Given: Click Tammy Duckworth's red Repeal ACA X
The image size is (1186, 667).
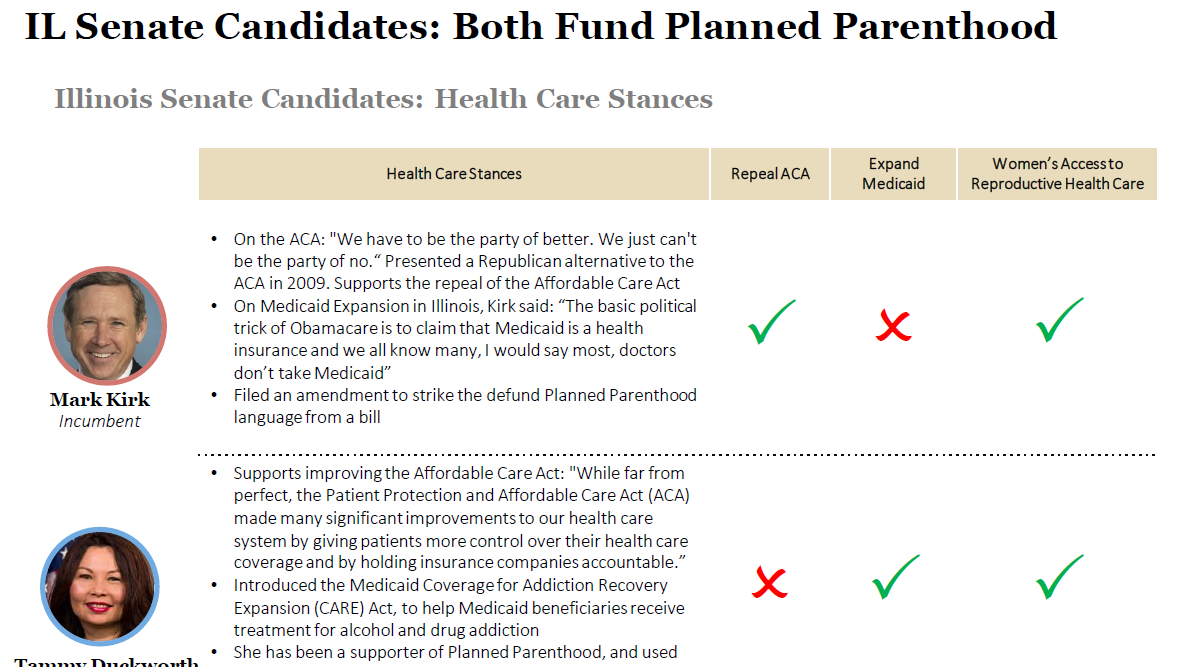Looking at the screenshot, I should pos(769,582).
